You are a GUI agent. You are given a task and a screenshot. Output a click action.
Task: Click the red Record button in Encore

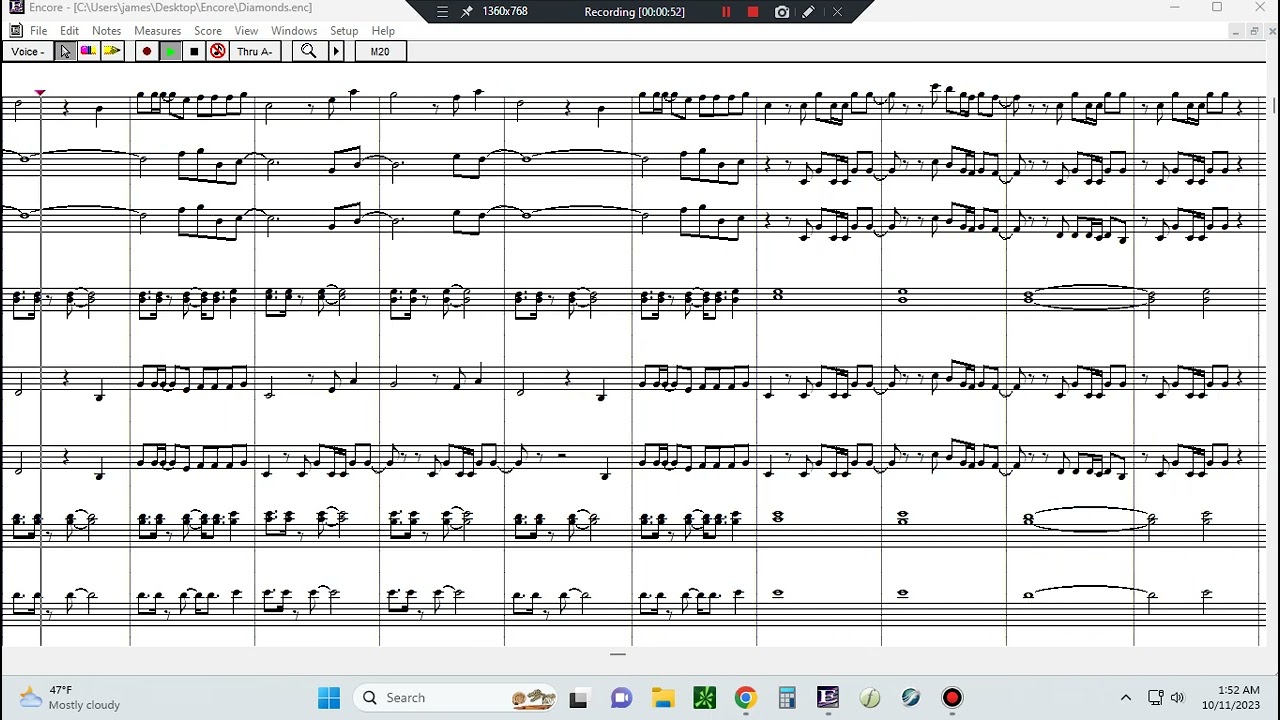[x=146, y=51]
